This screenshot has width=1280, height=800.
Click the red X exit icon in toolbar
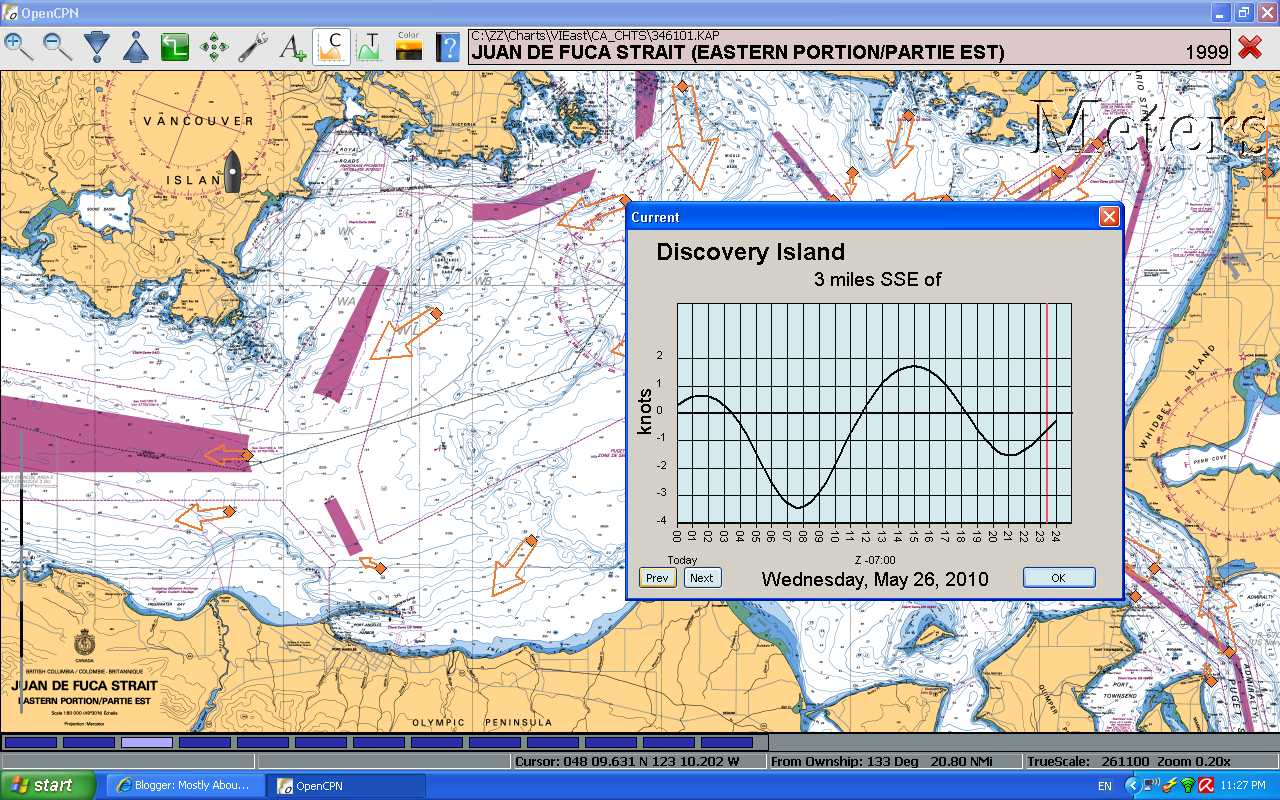click(x=1250, y=47)
